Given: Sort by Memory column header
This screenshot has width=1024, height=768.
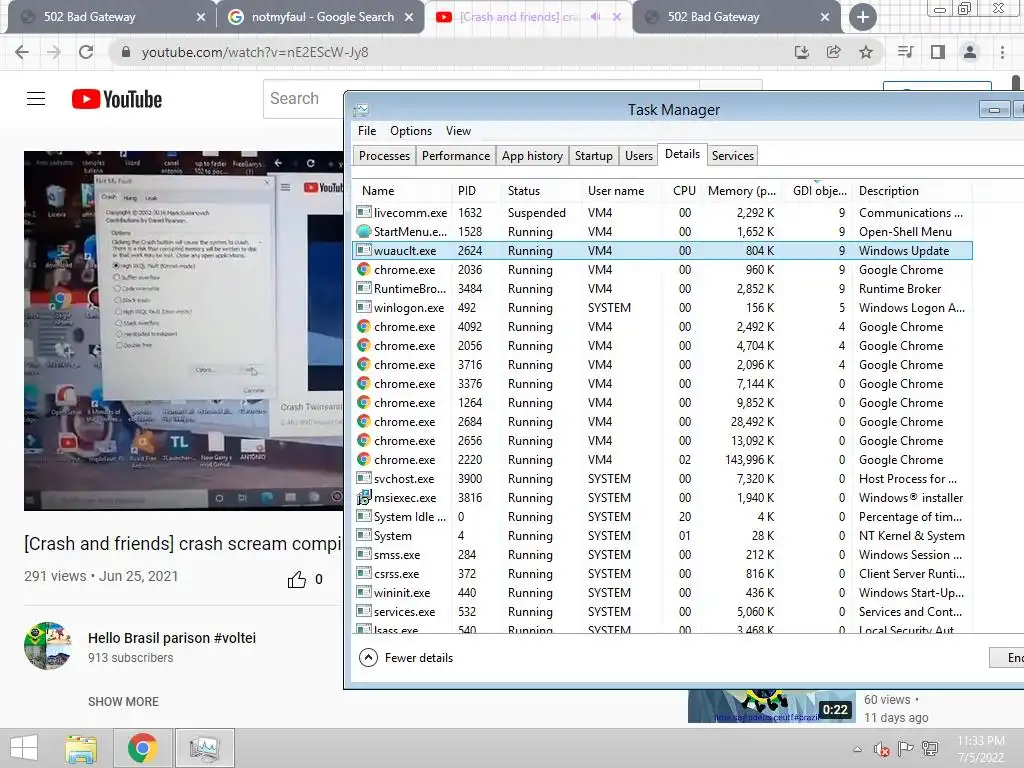Looking at the screenshot, I should pos(741,191).
